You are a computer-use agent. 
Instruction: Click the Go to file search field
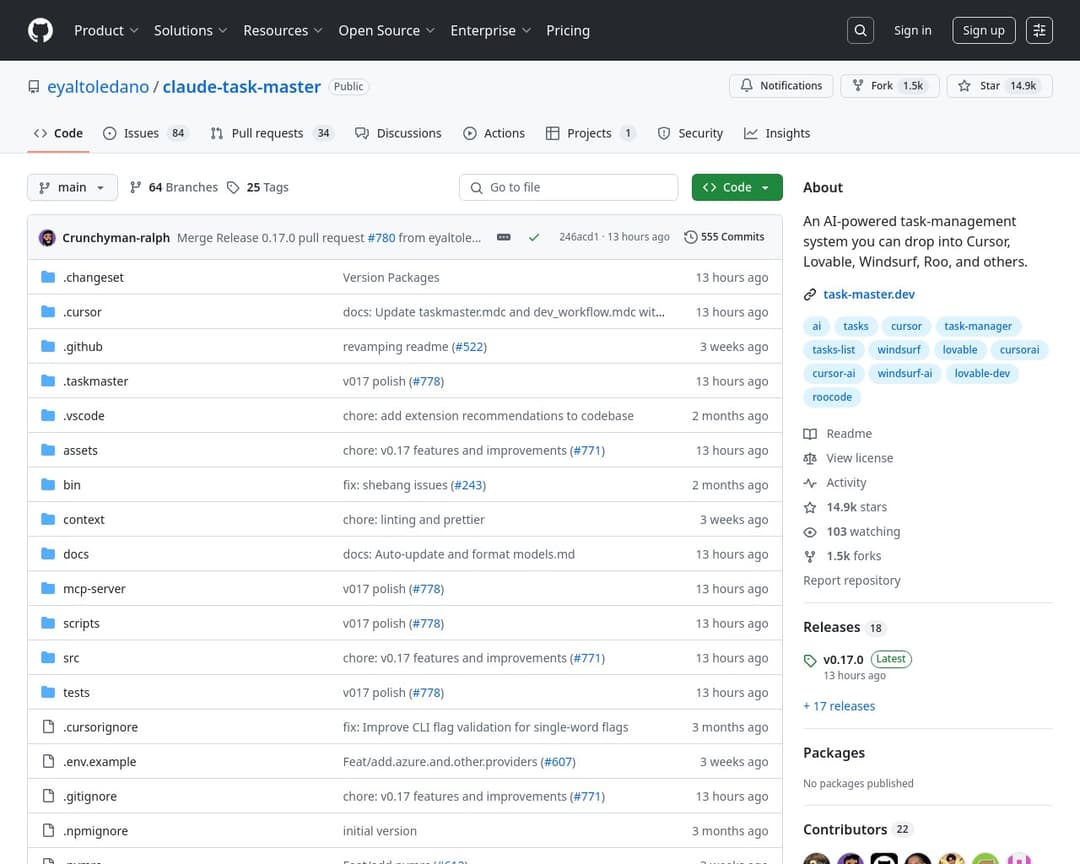(568, 187)
